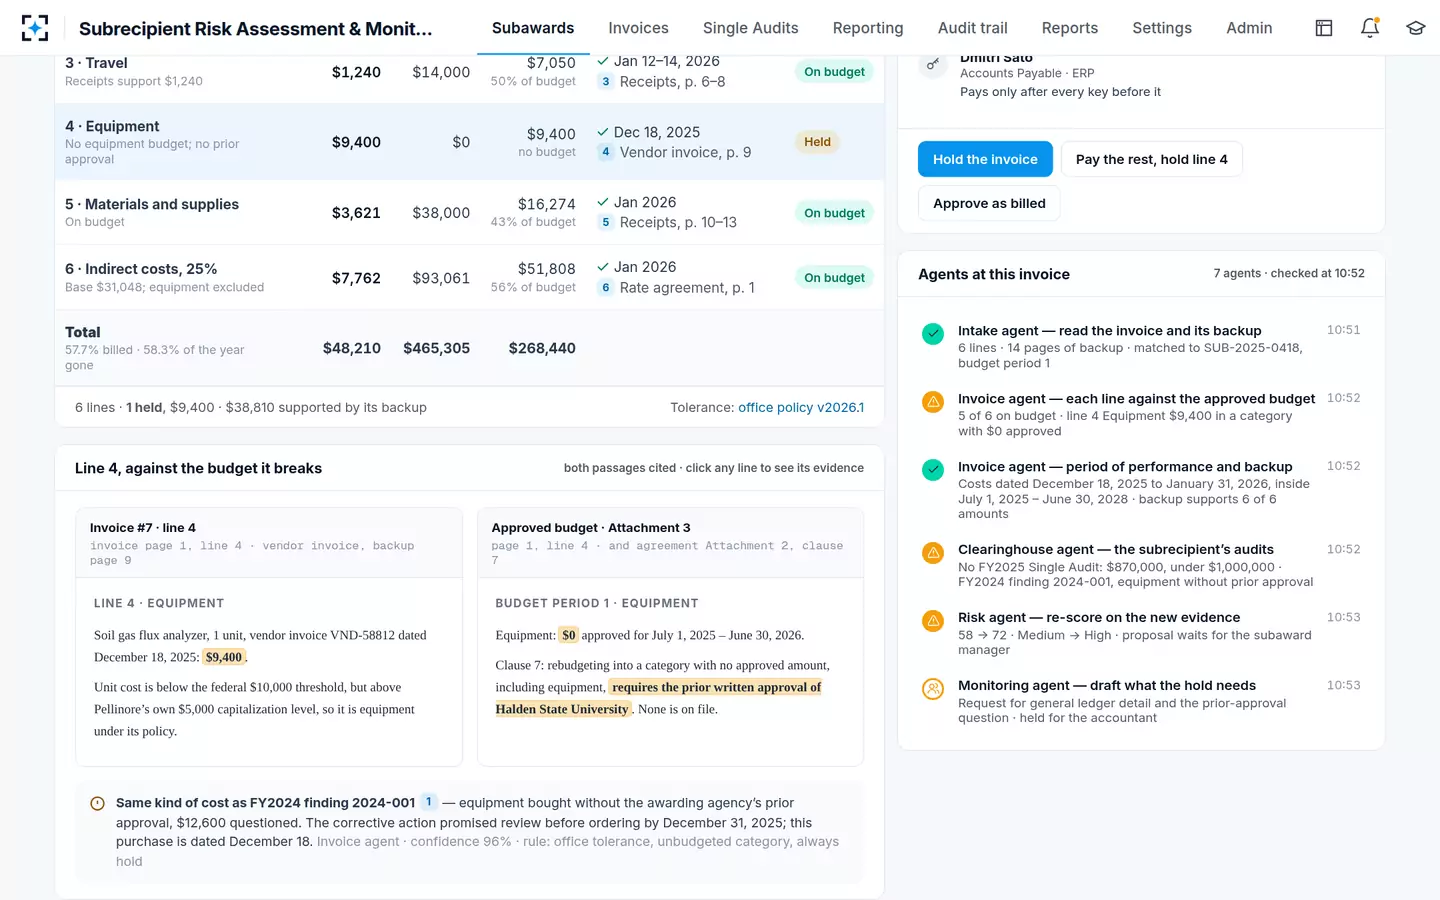Screen dimensions: 1440x900
Task: Open the office policy v2026.1 link
Action: (x=801, y=407)
